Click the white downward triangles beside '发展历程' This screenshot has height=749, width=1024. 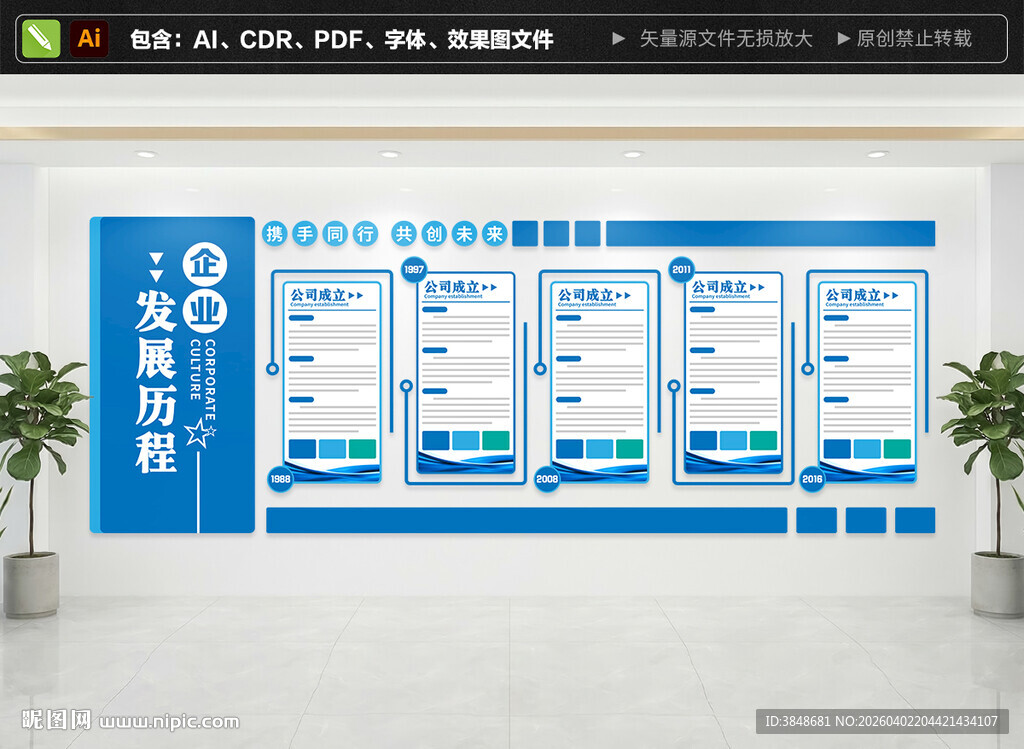pyautogui.click(x=155, y=266)
